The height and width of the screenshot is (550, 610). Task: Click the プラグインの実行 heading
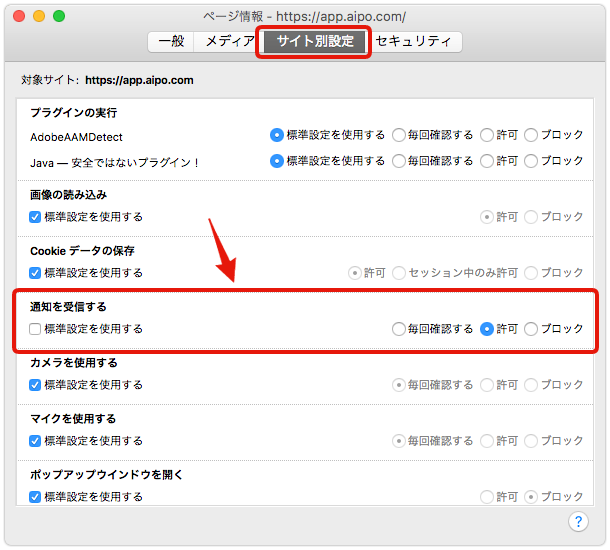[x=74, y=113]
